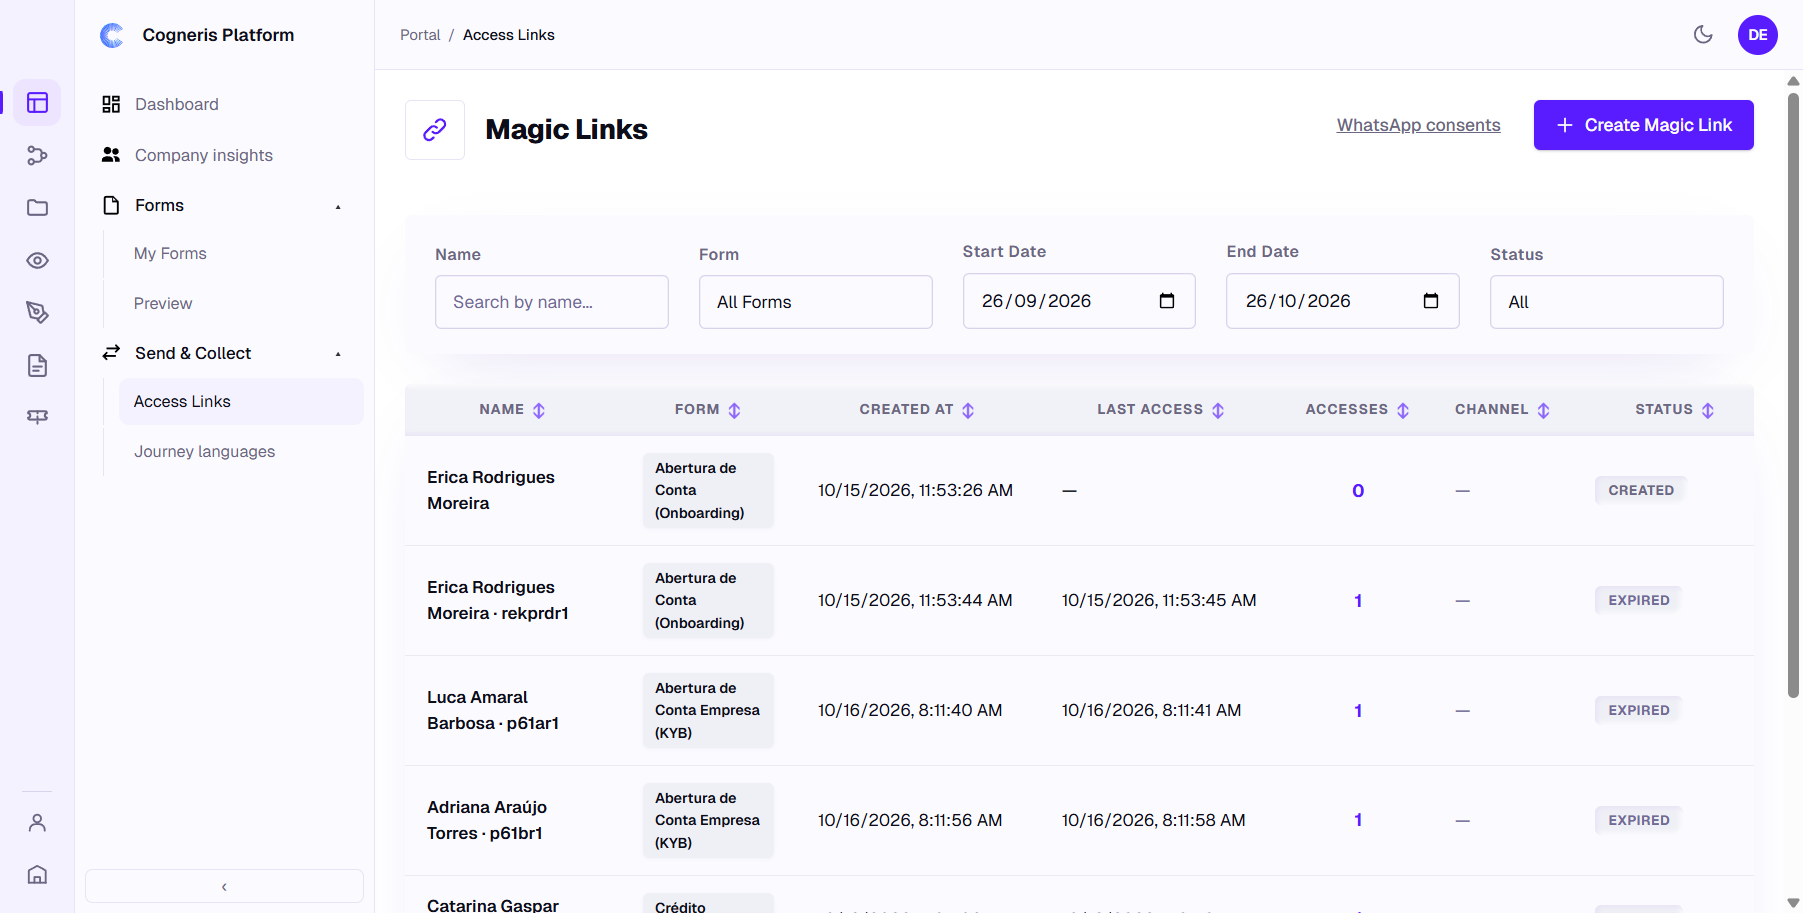Open Journey languages page
This screenshot has height=913, width=1803.
click(x=204, y=452)
